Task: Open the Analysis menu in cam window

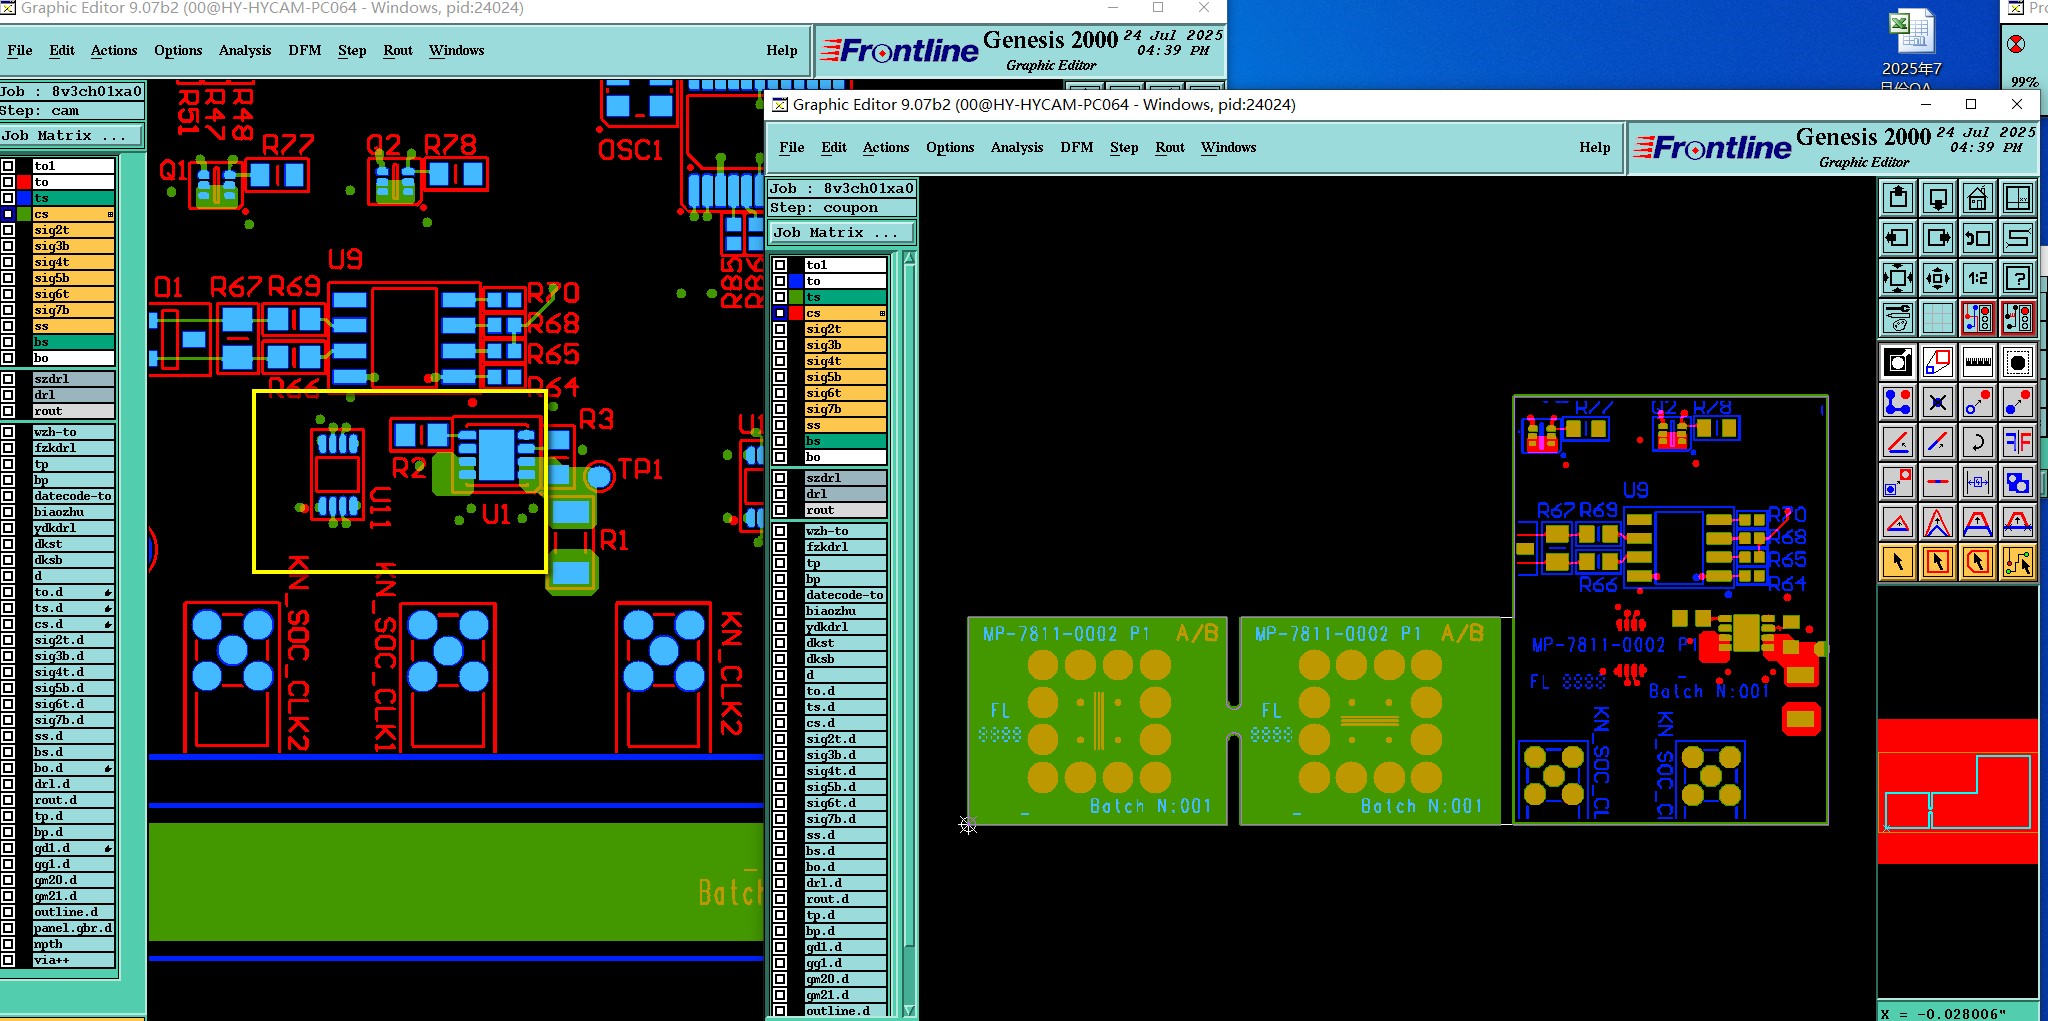Action: pyautogui.click(x=245, y=50)
